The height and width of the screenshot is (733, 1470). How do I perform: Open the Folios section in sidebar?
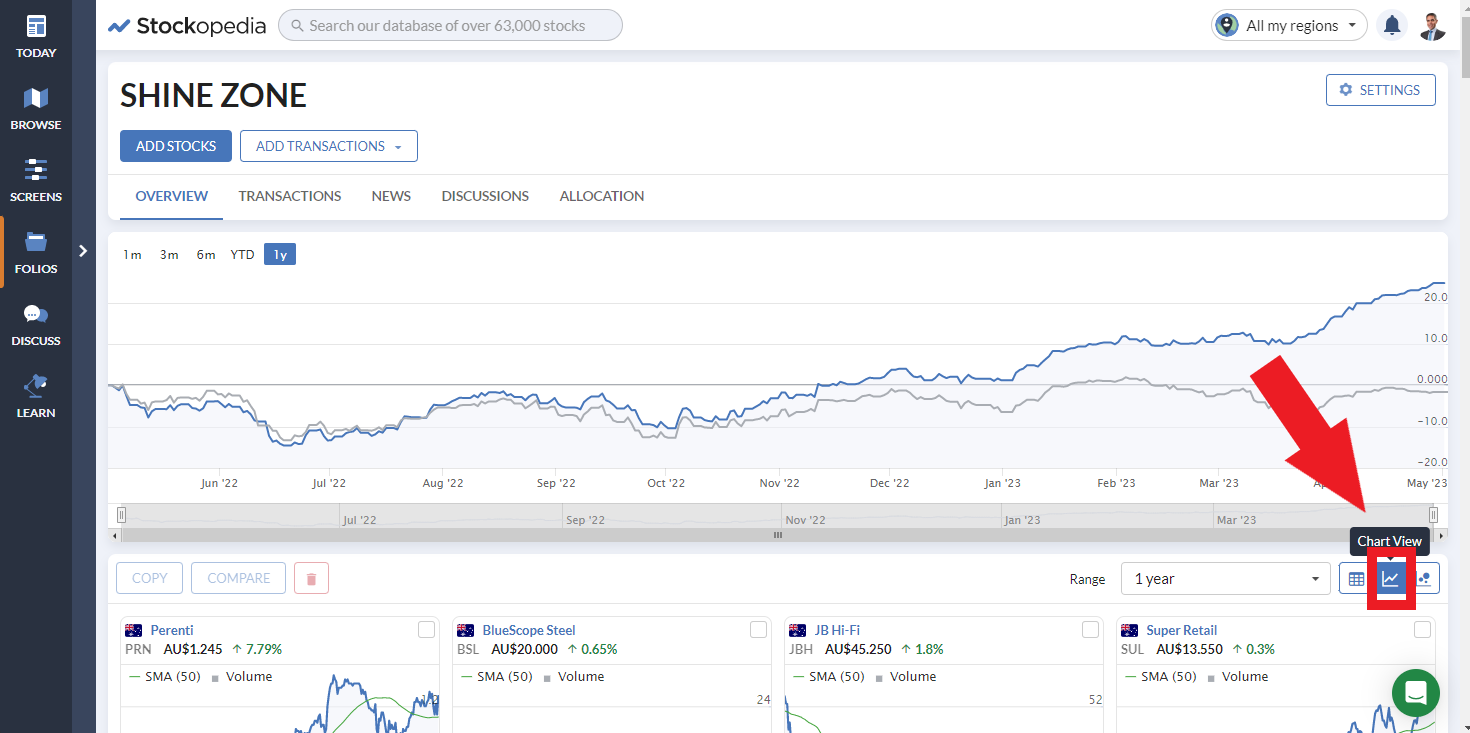tap(36, 253)
